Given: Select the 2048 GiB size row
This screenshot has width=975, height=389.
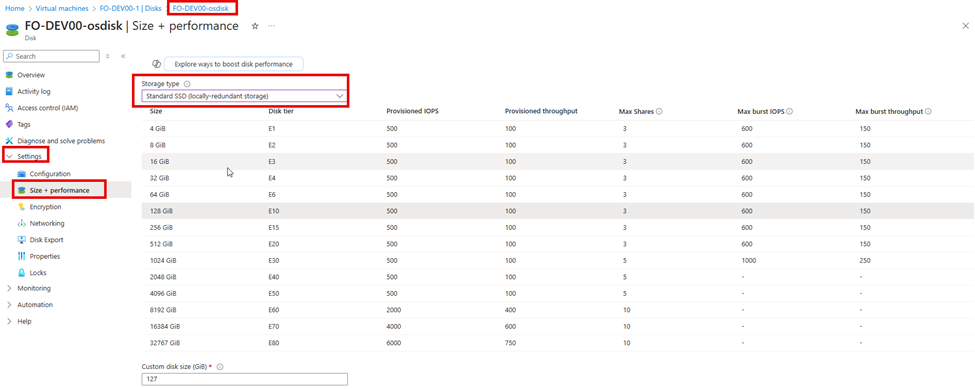Looking at the screenshot, I should (x=558, y=277).
